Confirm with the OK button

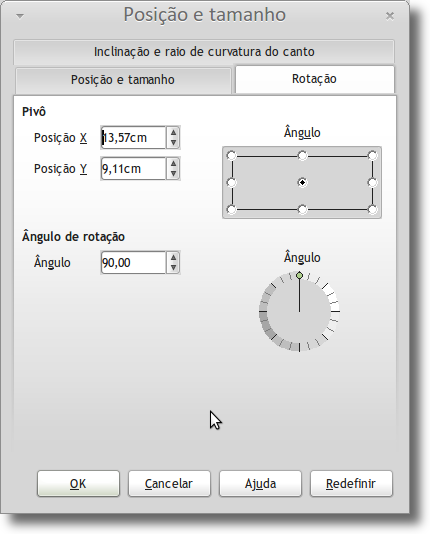tap(78, 484)
